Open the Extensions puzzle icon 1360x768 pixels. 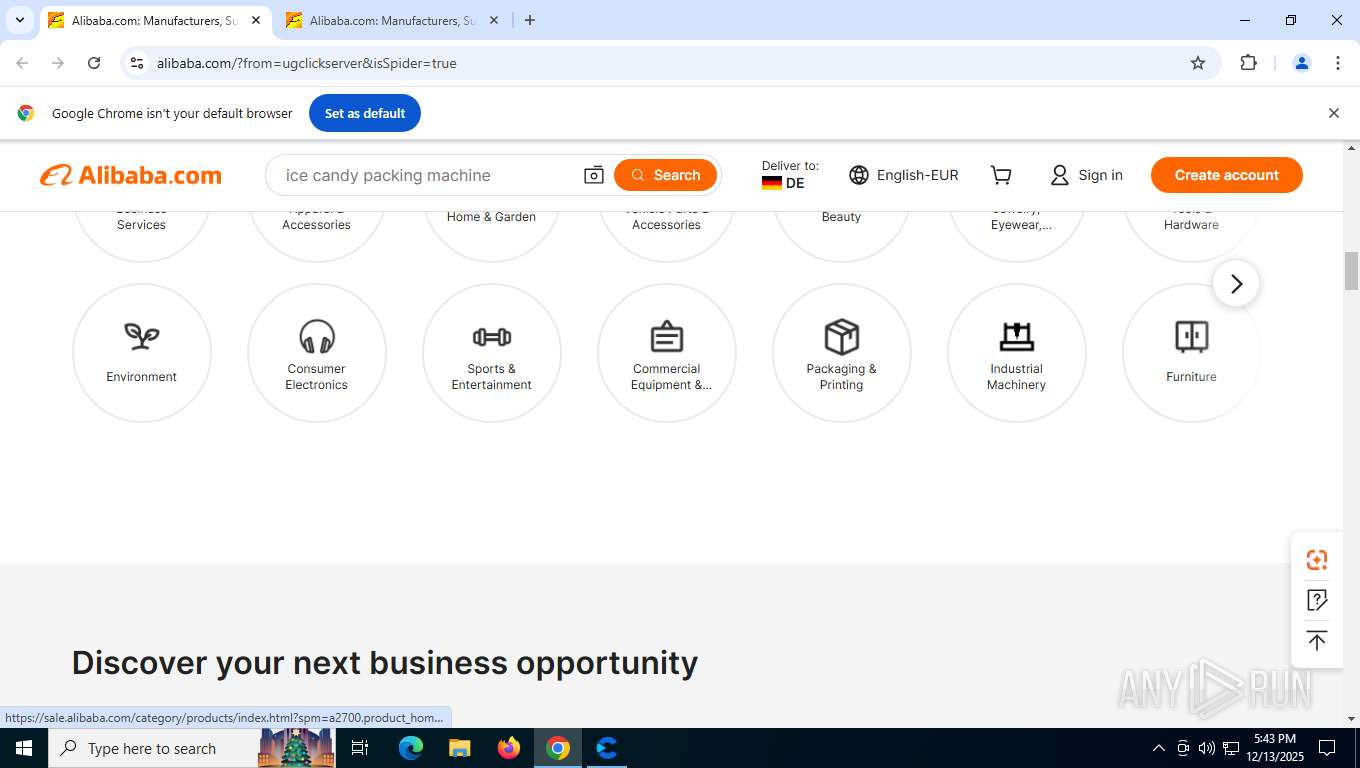1248,63
